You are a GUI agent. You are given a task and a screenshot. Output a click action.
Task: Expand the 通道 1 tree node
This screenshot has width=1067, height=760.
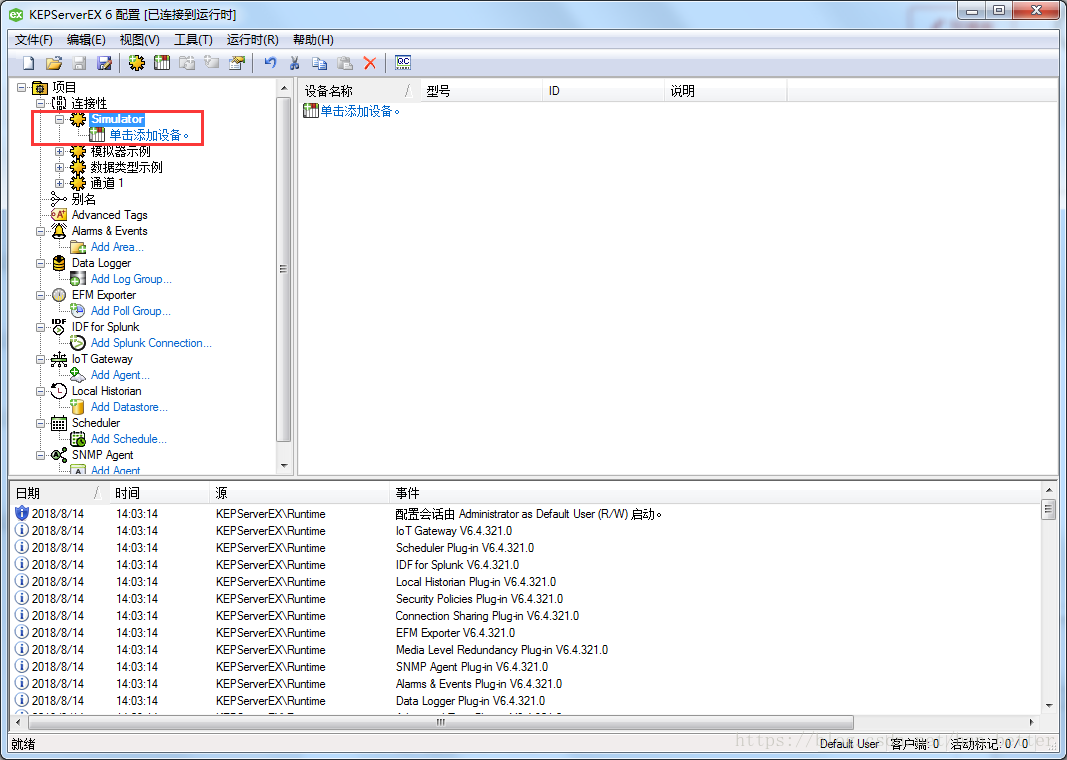(x=59, y=183)
